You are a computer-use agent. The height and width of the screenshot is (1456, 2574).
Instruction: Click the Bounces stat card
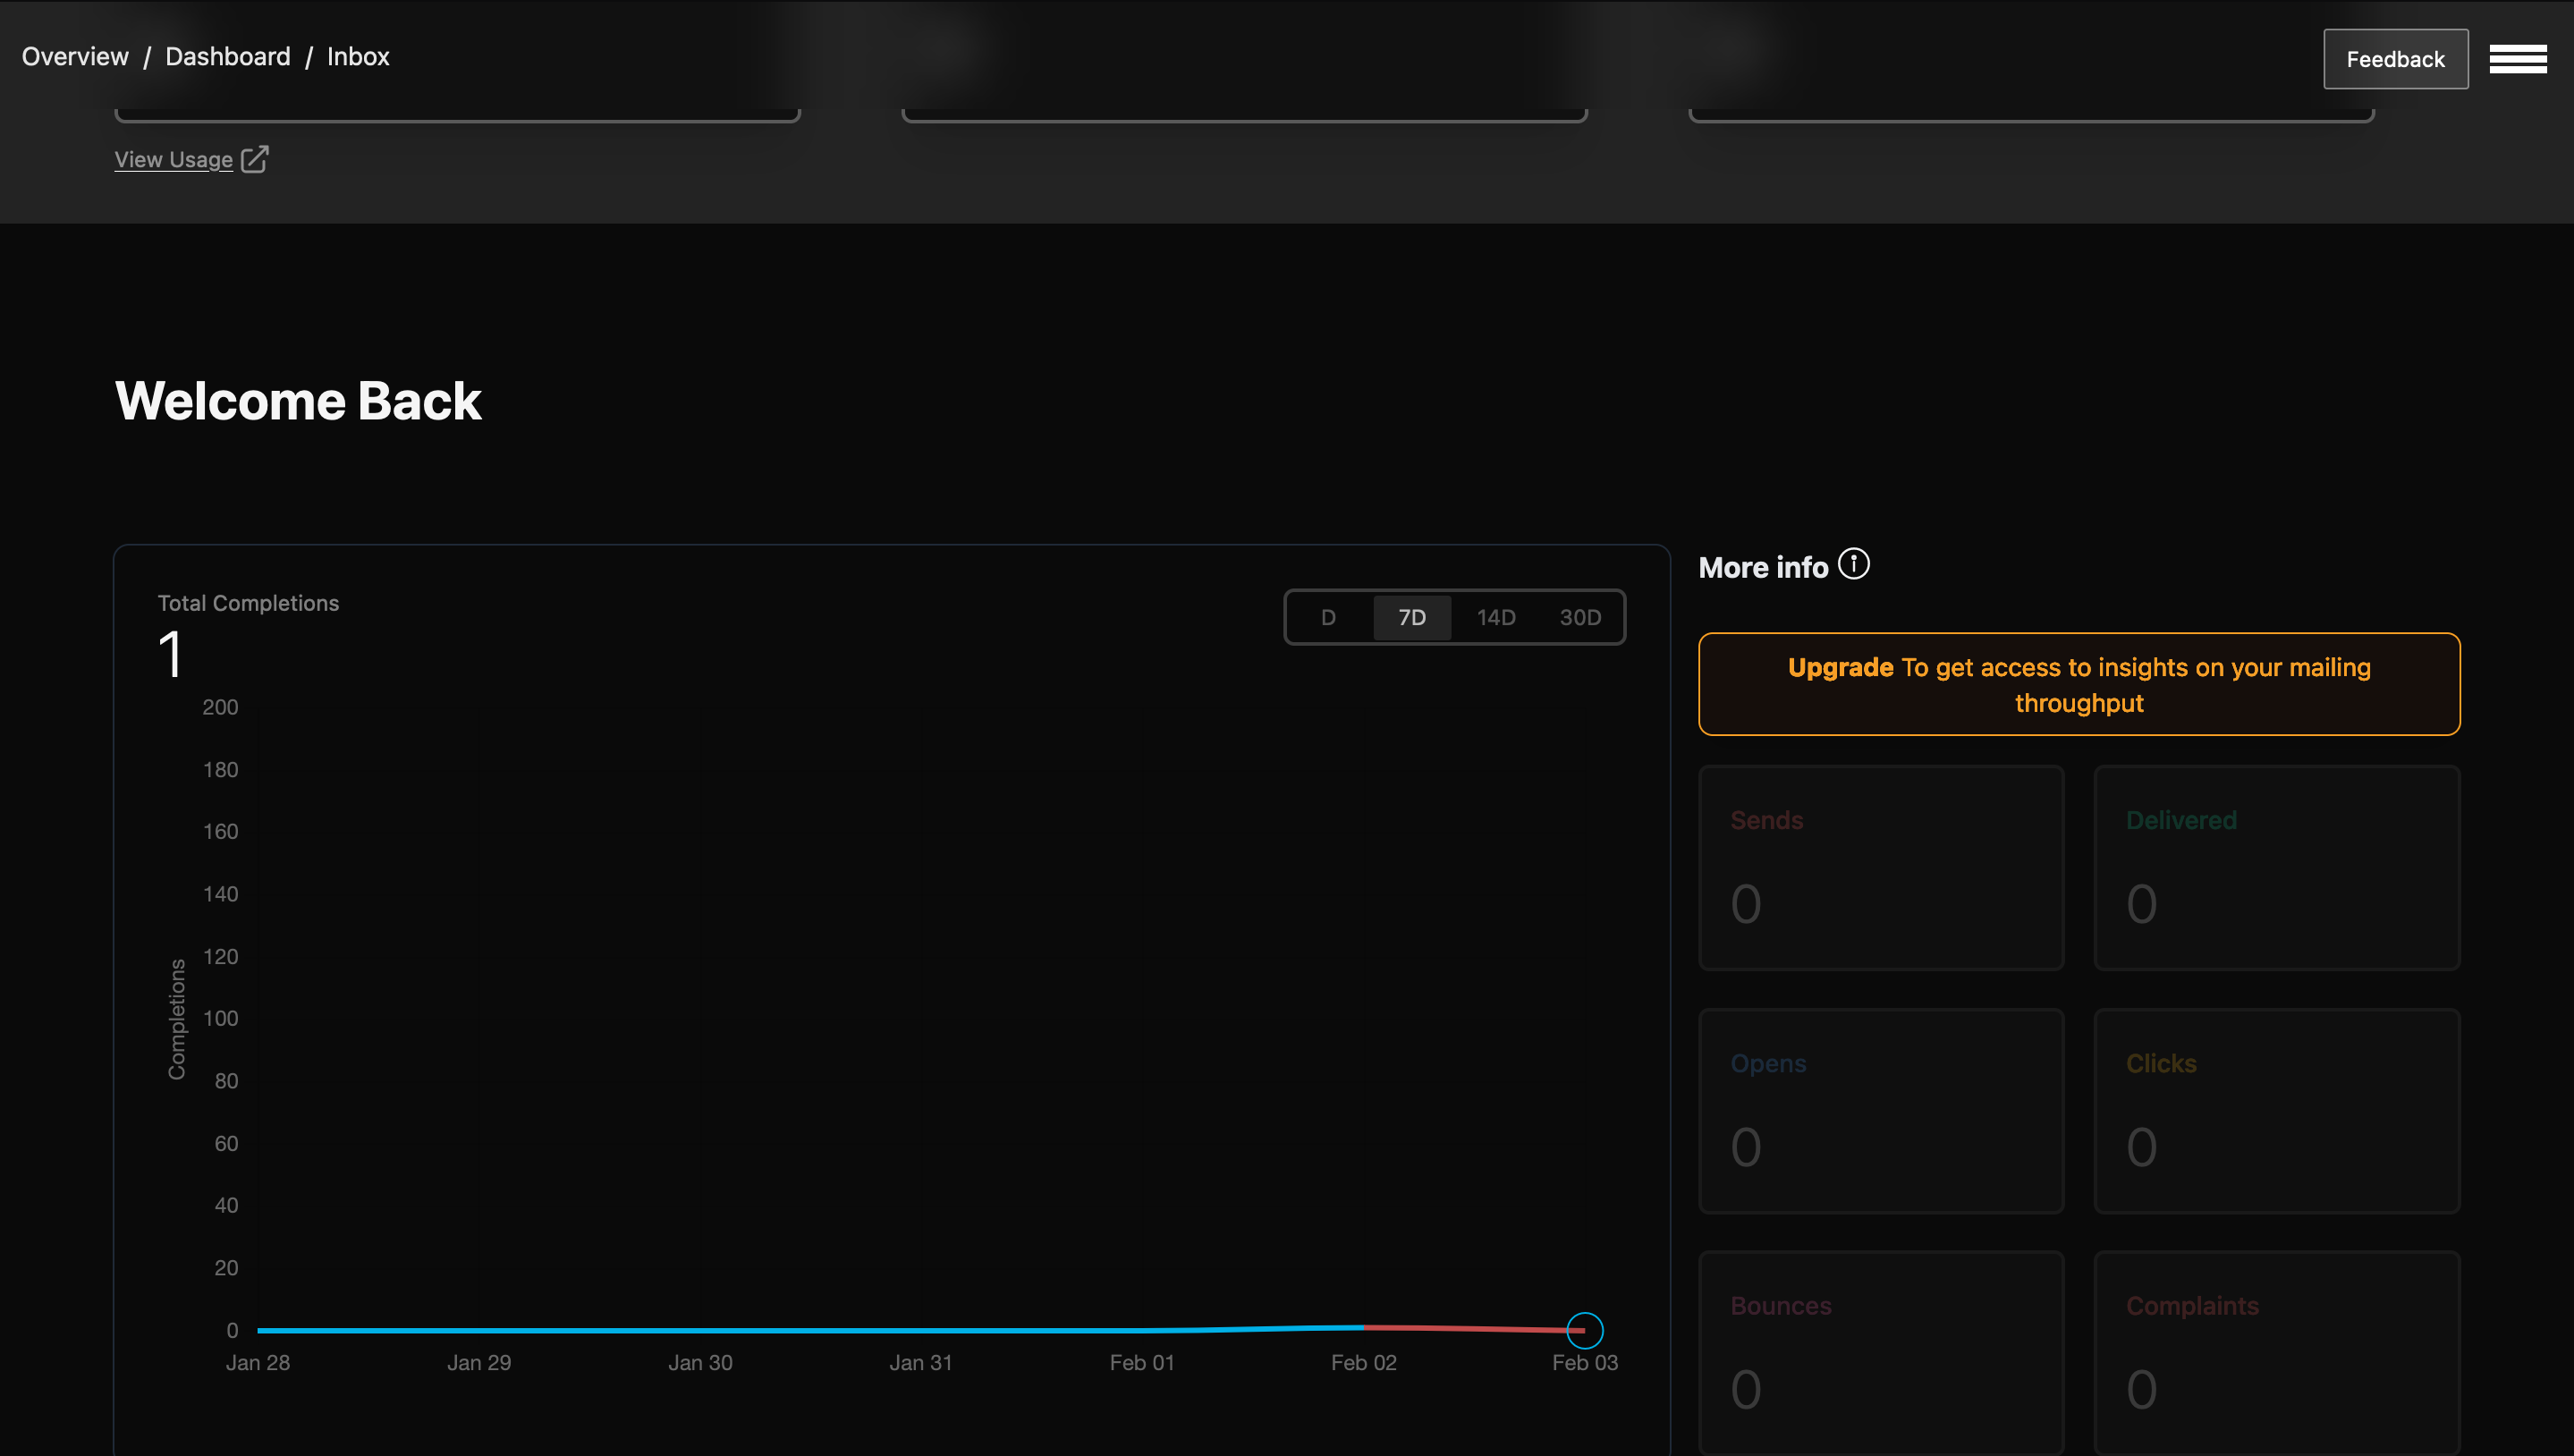point(1880,1352)
